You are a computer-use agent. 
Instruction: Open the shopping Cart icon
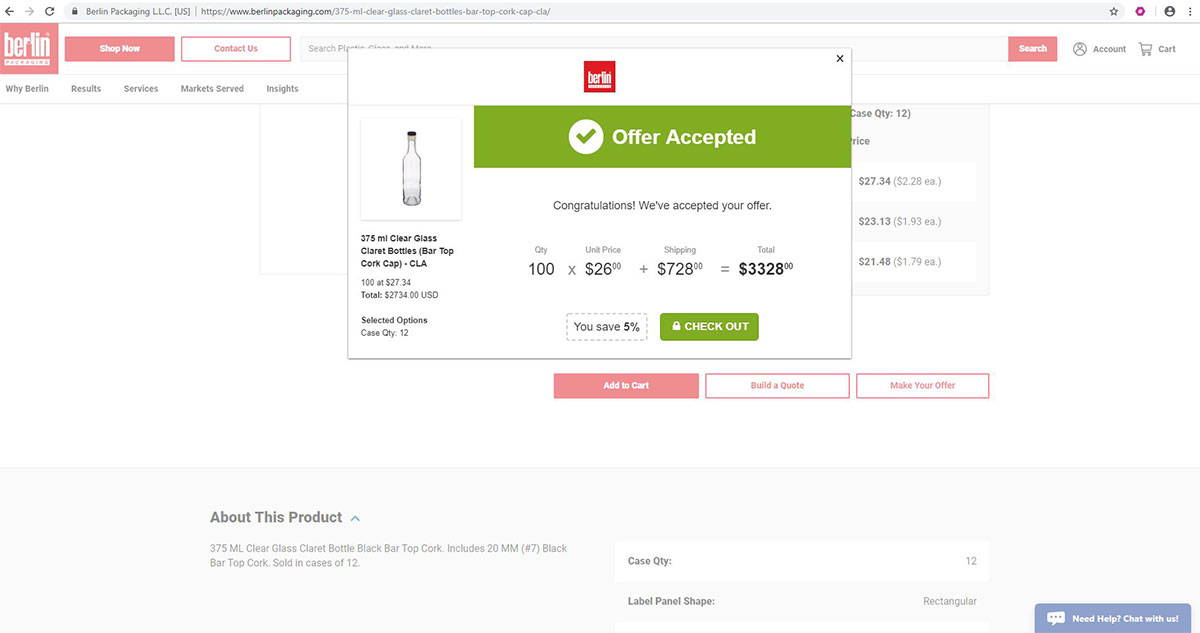click(x=1146, y=49)
